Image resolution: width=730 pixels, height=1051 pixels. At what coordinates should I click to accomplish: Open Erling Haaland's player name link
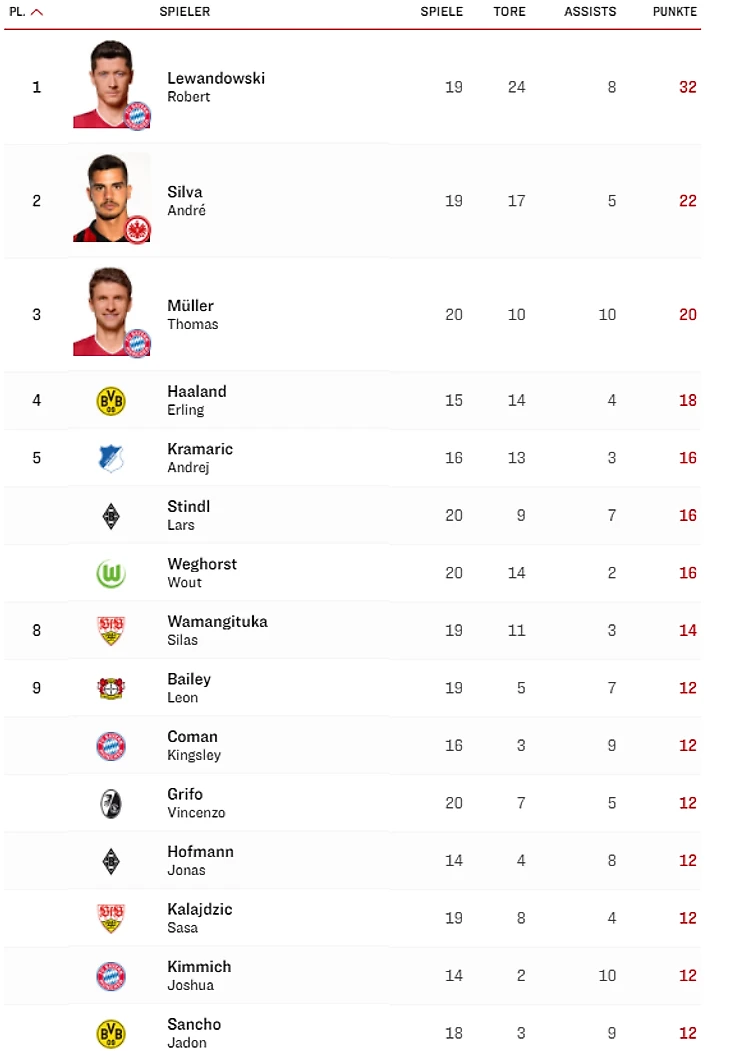[196, 400]
